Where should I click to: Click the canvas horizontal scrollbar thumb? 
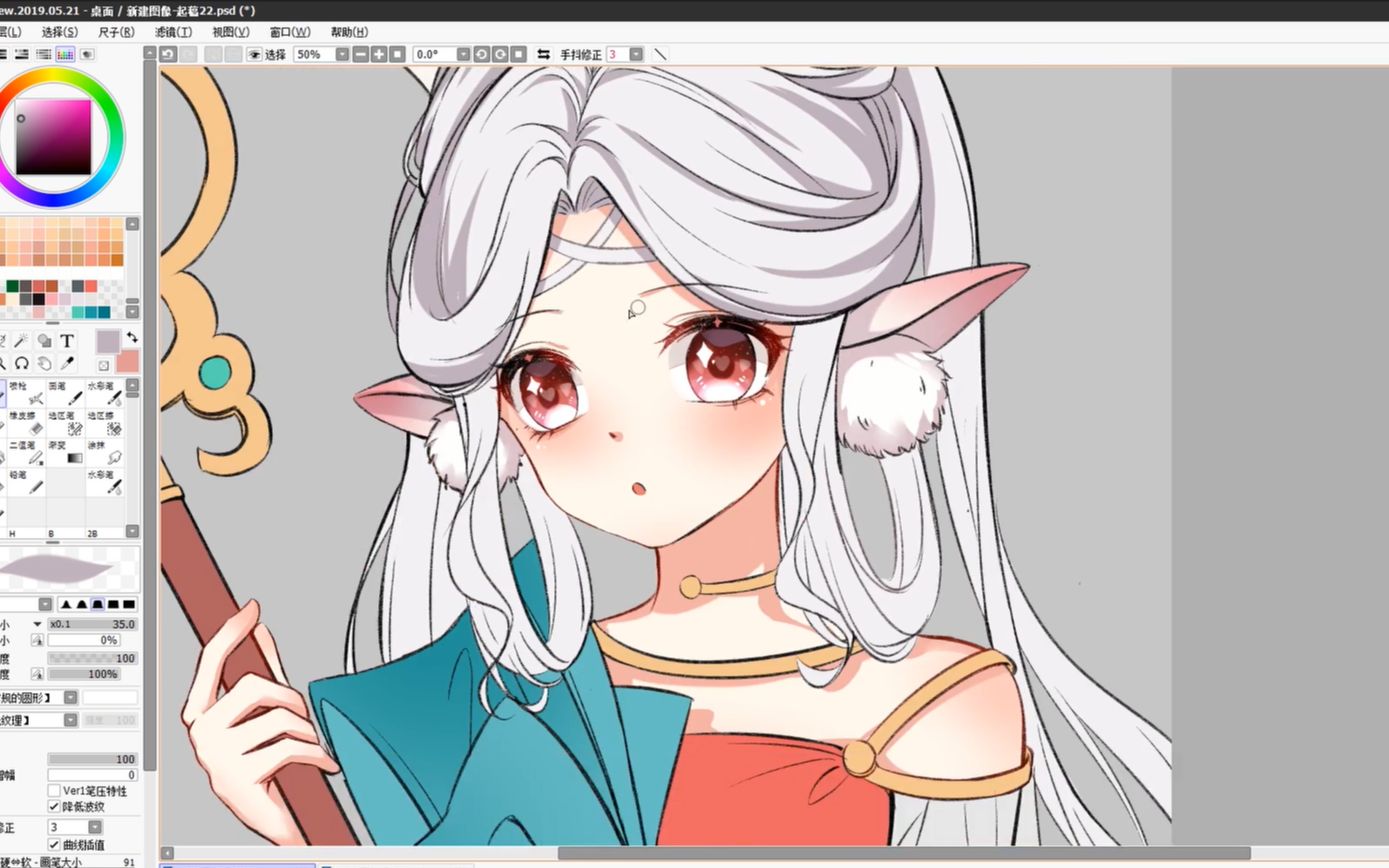[904, 853]
